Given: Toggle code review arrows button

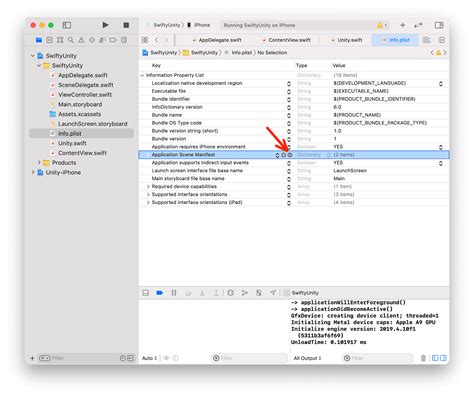Looking at the screenshot, I should point(418,25).
